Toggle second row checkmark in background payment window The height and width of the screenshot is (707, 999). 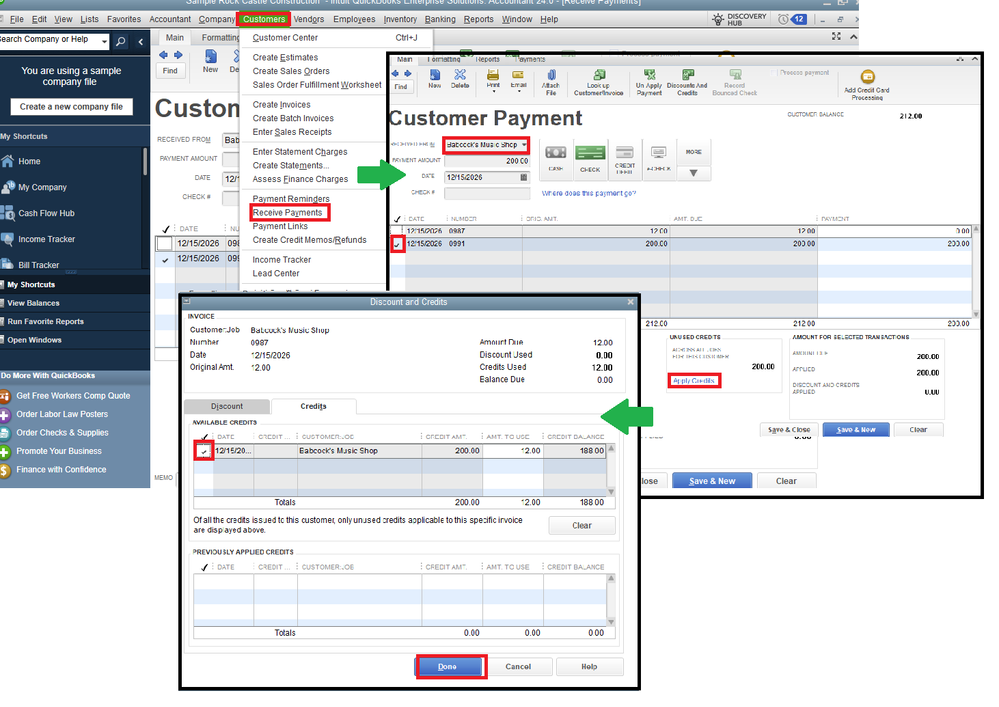pos(164,259)
